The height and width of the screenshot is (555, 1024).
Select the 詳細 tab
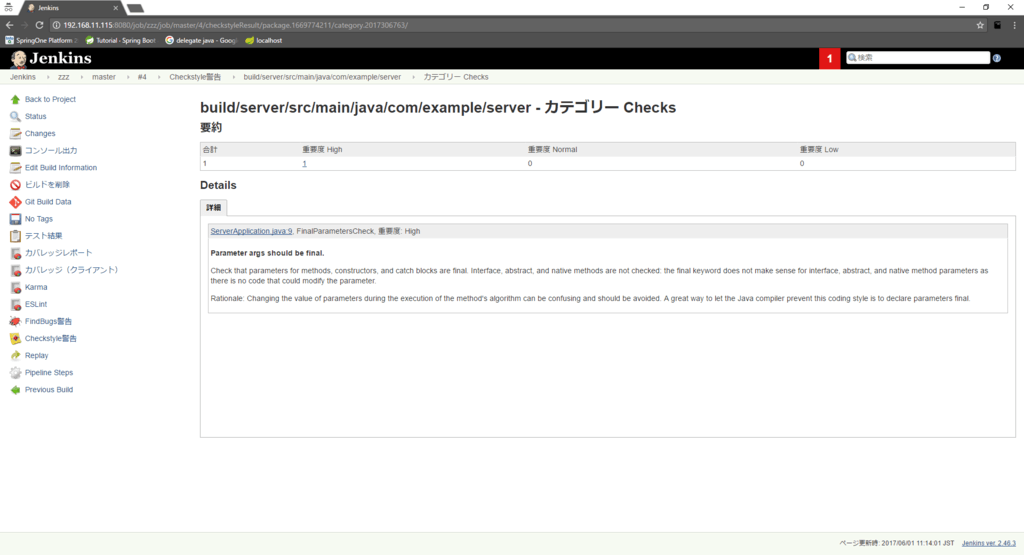tap(214, 208)
